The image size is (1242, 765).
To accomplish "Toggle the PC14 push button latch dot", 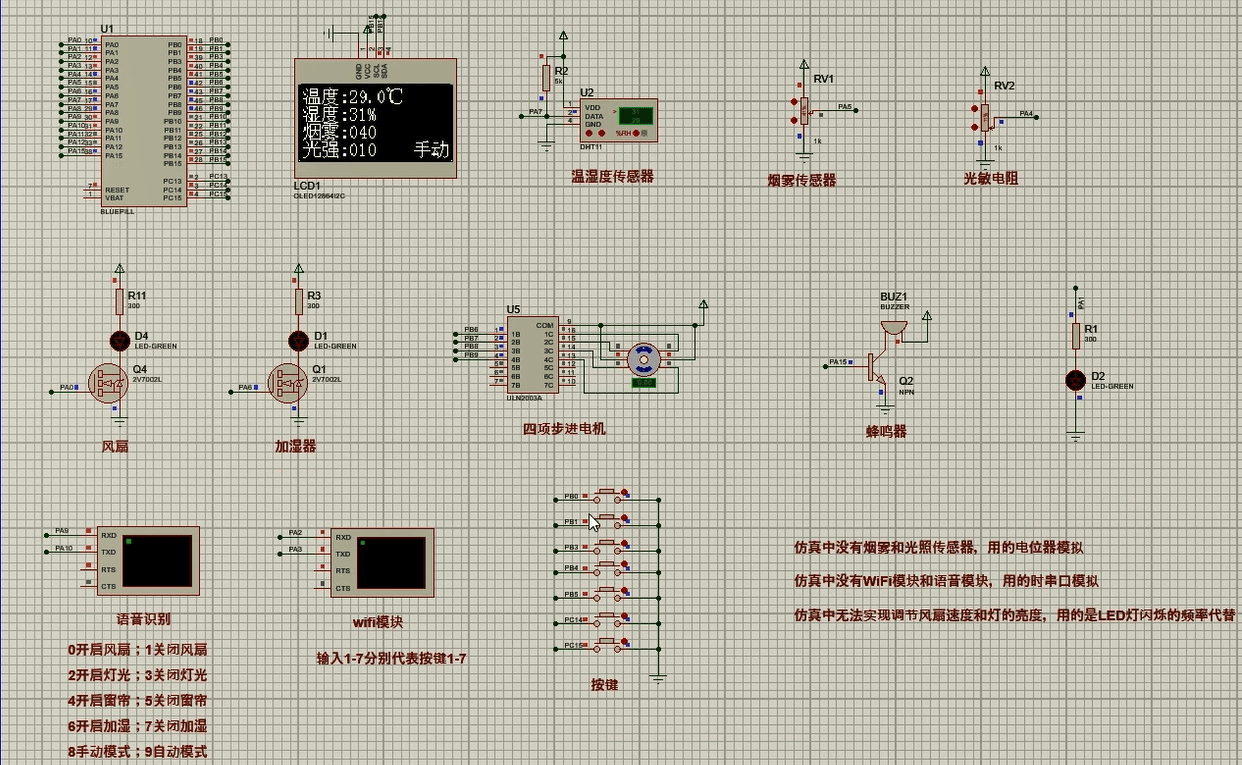I will [x=626, y=615].
